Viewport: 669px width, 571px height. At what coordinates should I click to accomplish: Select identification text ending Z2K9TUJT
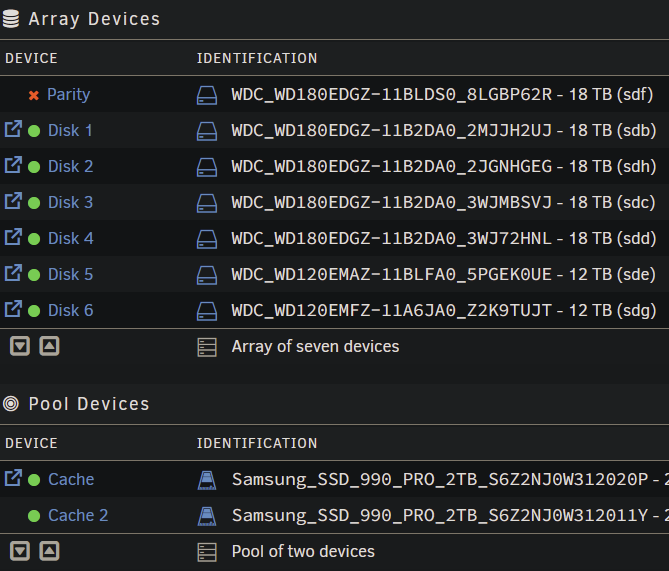click(392, 310)
